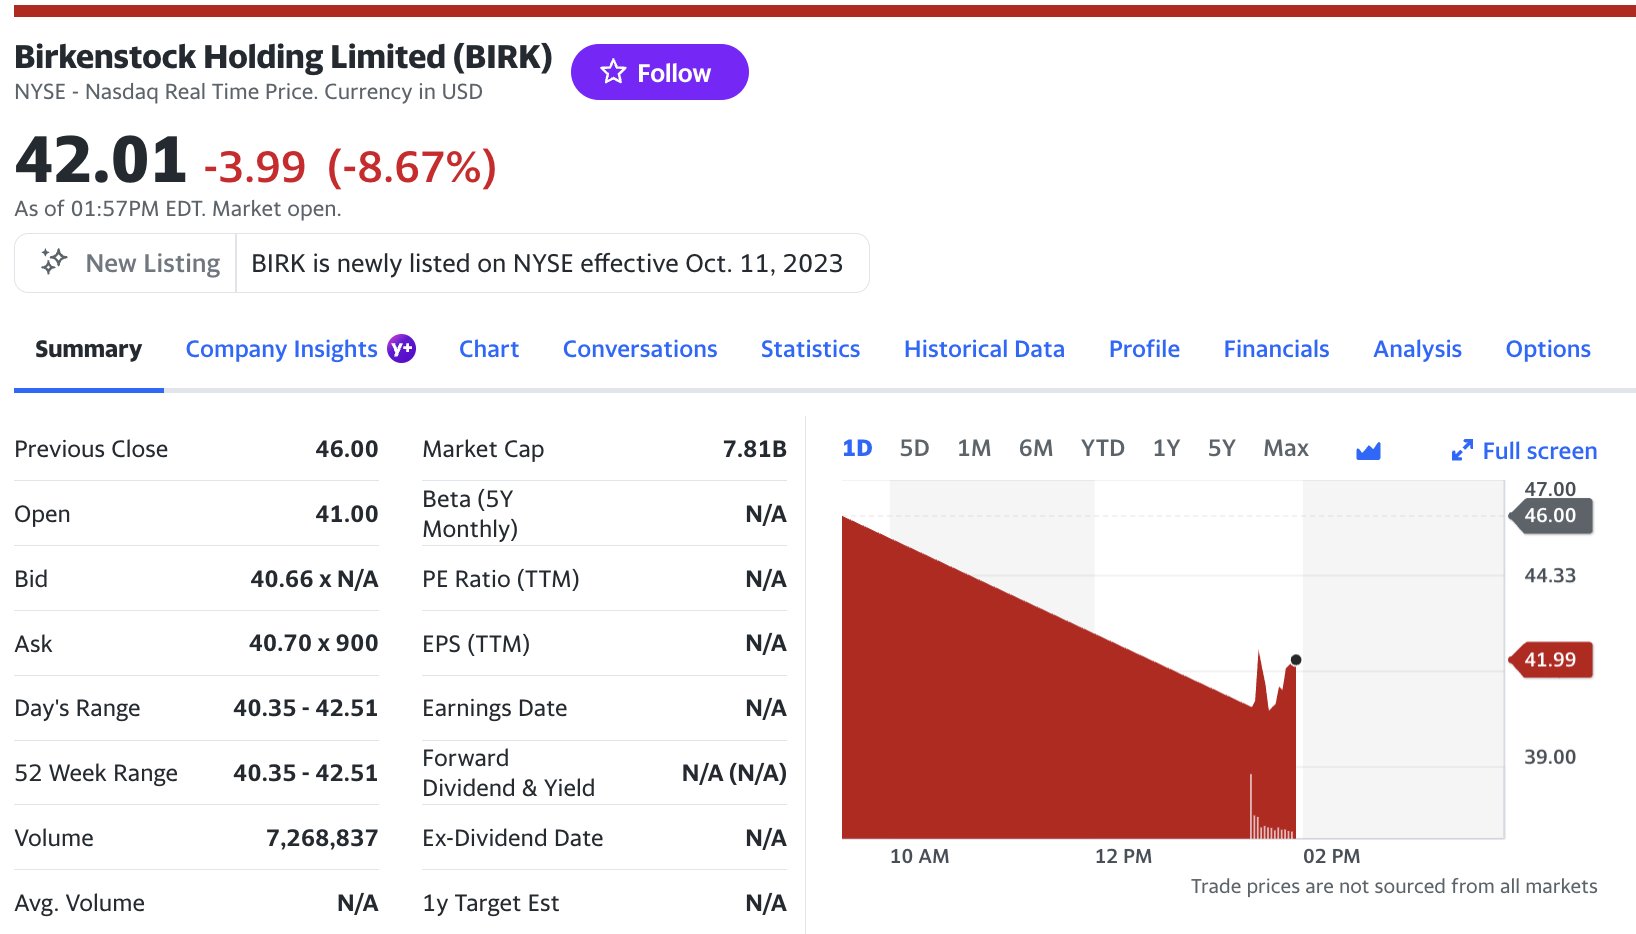
Task: Click the 'As of 01:57PM EDT' timestamp
Action: click(178, 209)
